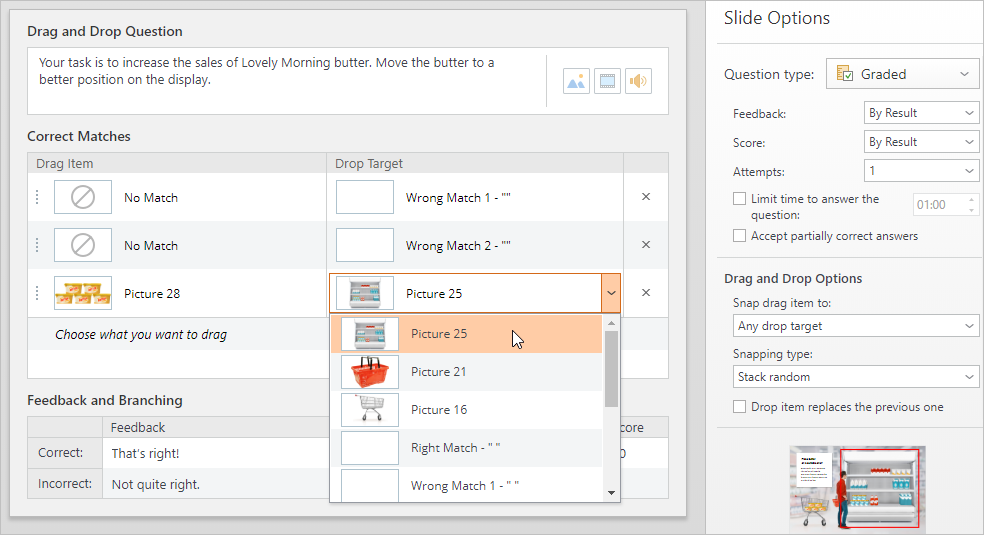Viewport: 984px width, 535px height.
Task: Click the Picture 28 butter thumbnail
Action: [x=83, y=294]
